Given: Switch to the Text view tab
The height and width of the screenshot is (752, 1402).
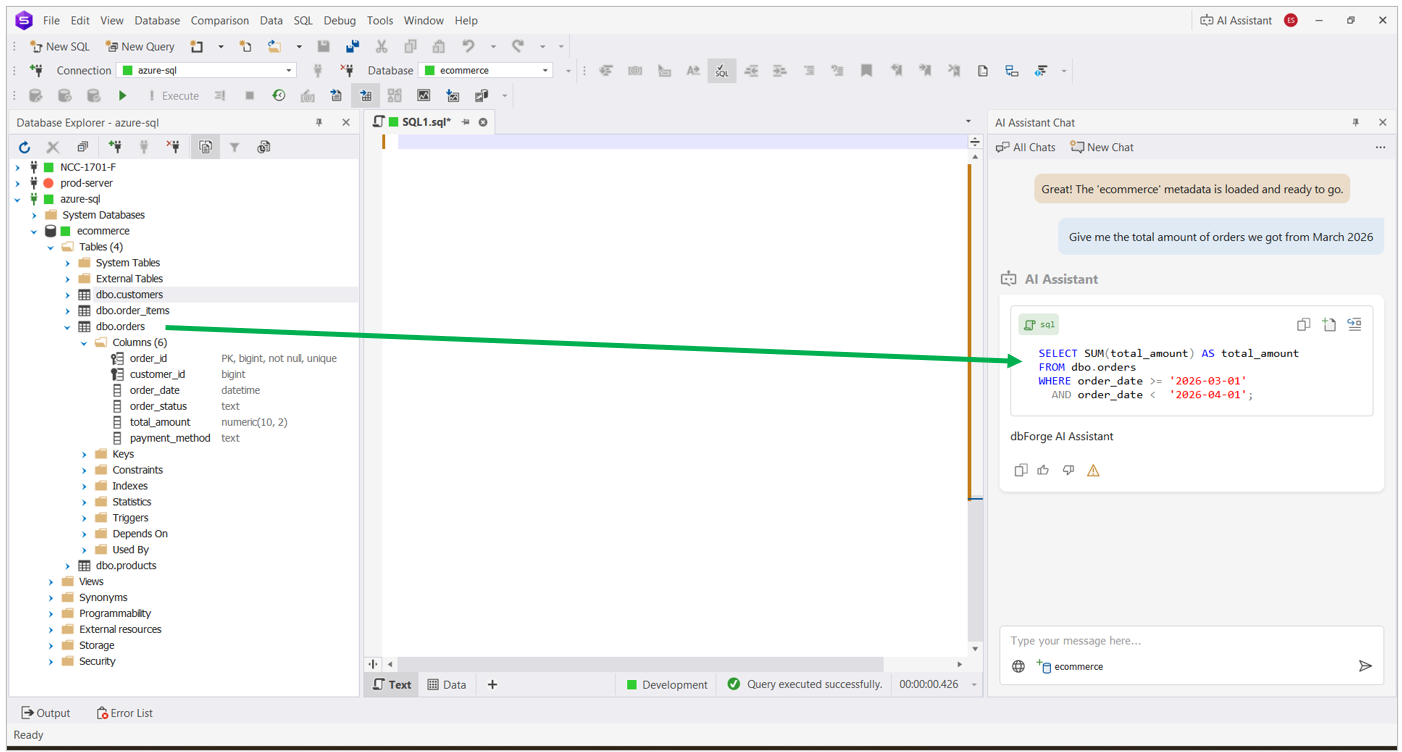Looking at the screenshot, I should [392, 685].
